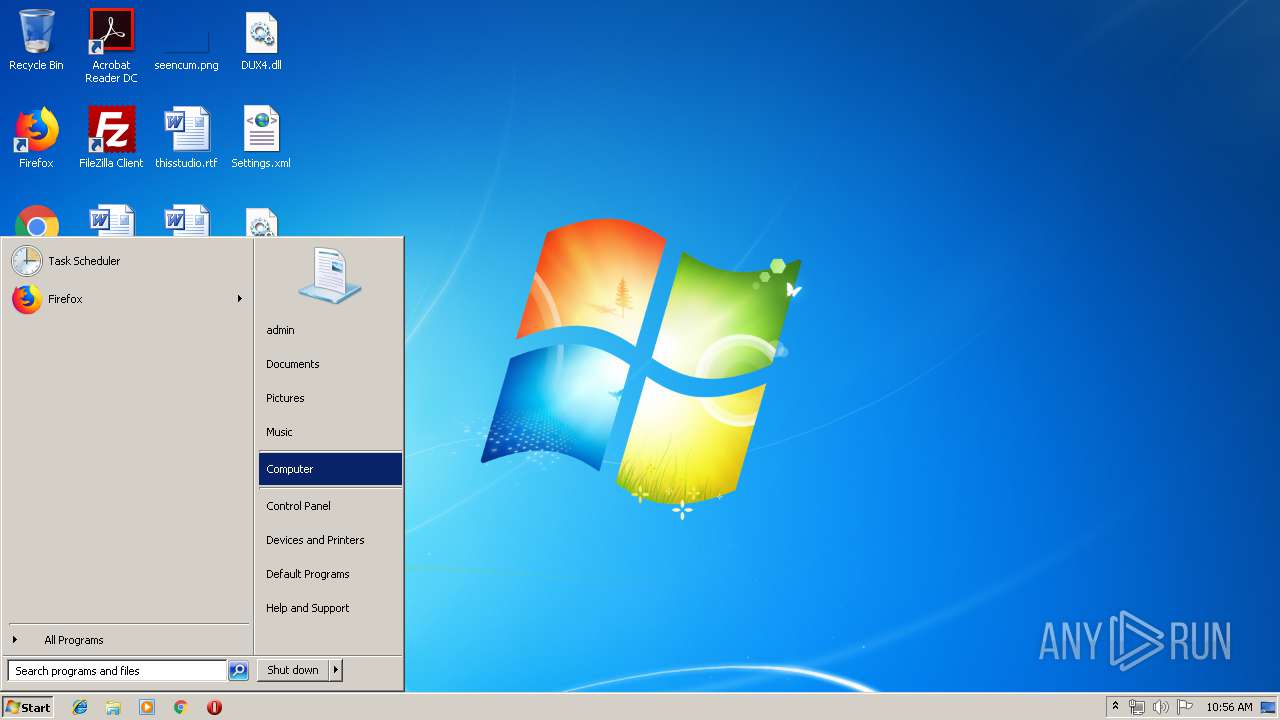Select Settings.xml file on desktop
Screen dimensions: 1280x720
point(261,138)
